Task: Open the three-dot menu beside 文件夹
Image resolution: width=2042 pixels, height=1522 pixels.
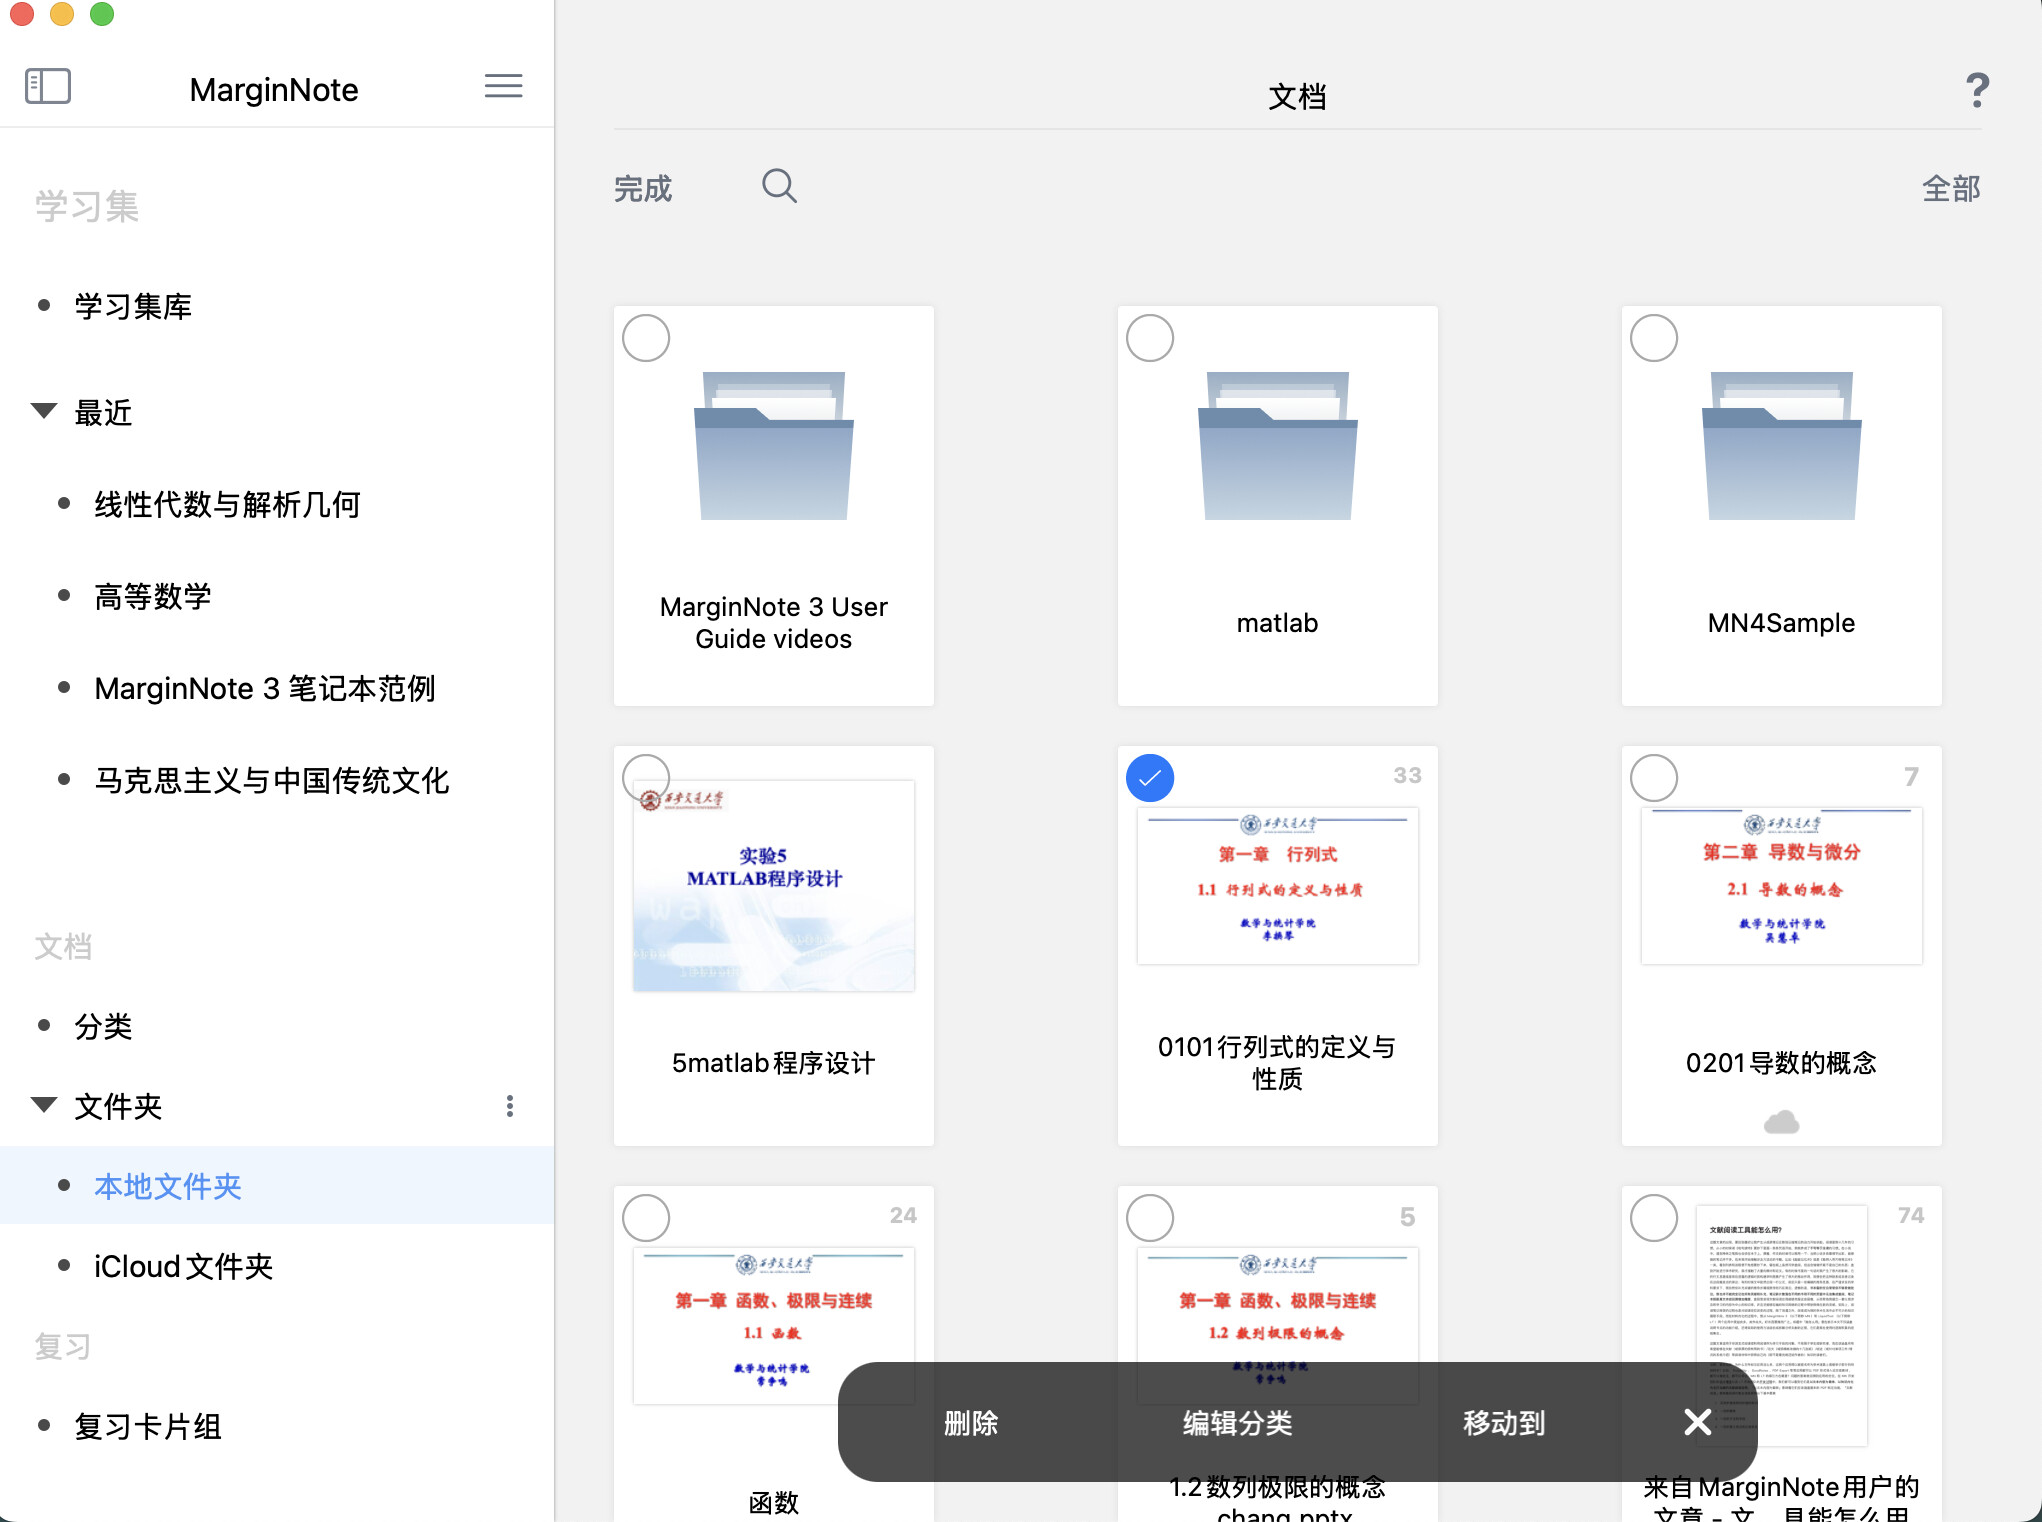Action: (510, 1106)
